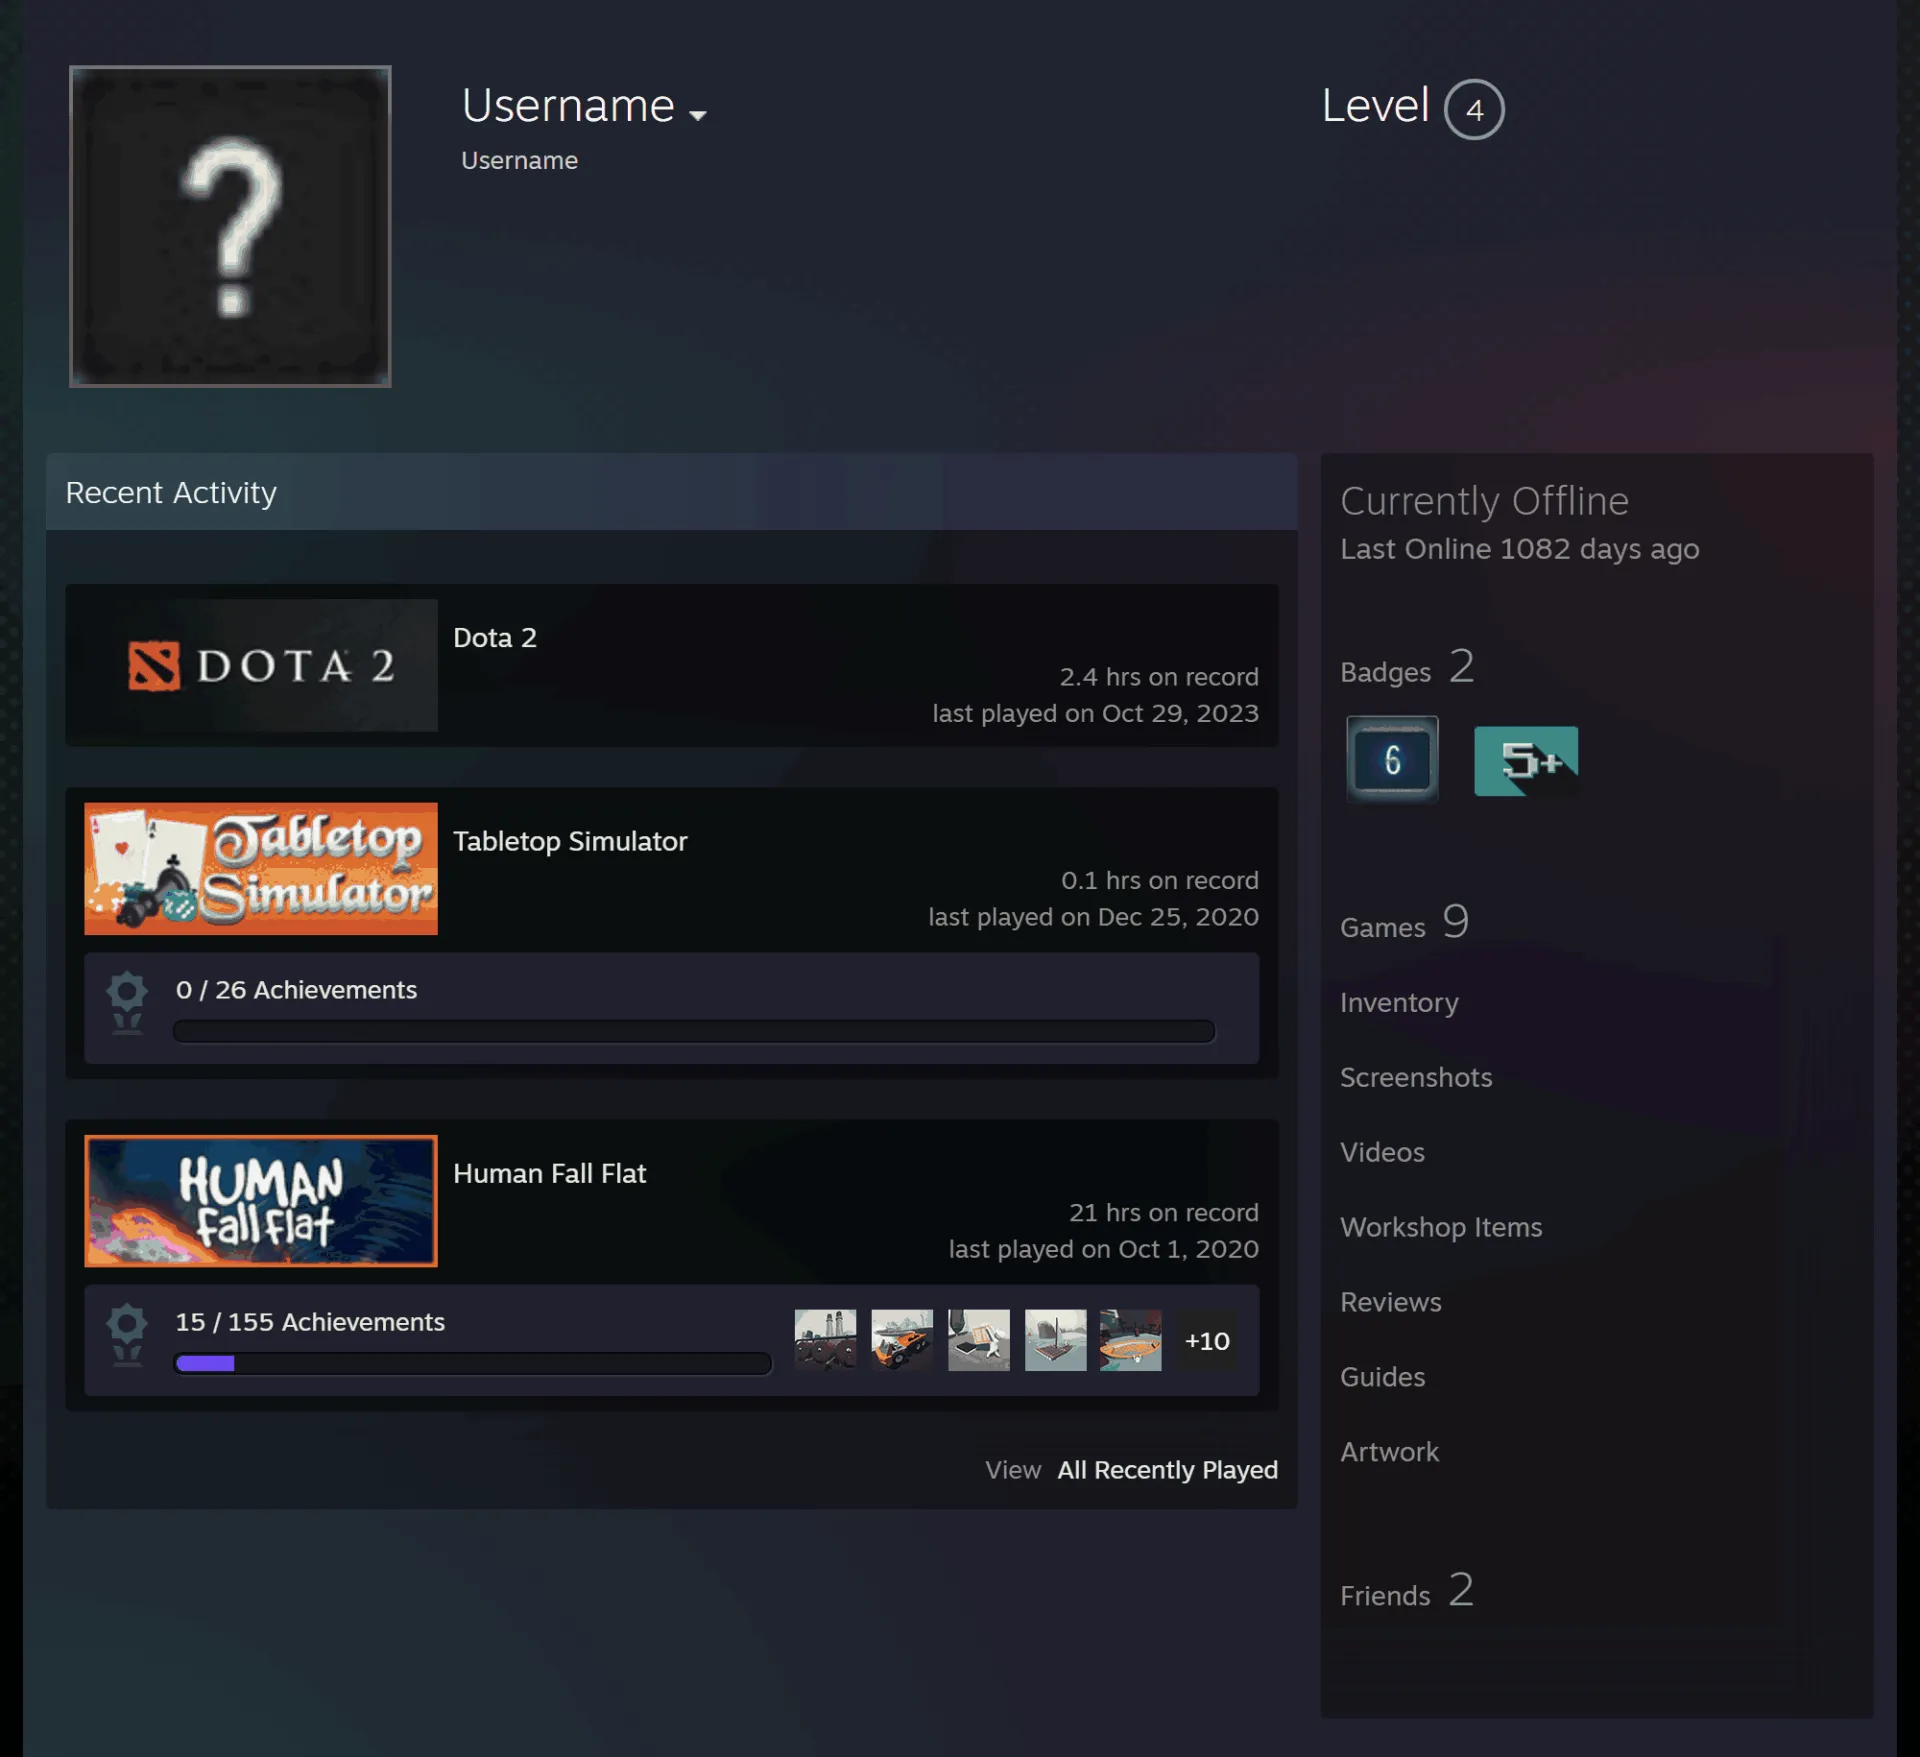Open the Guides page
Viewport: 1920px width, 1757px height.
click(1382, 1377)
